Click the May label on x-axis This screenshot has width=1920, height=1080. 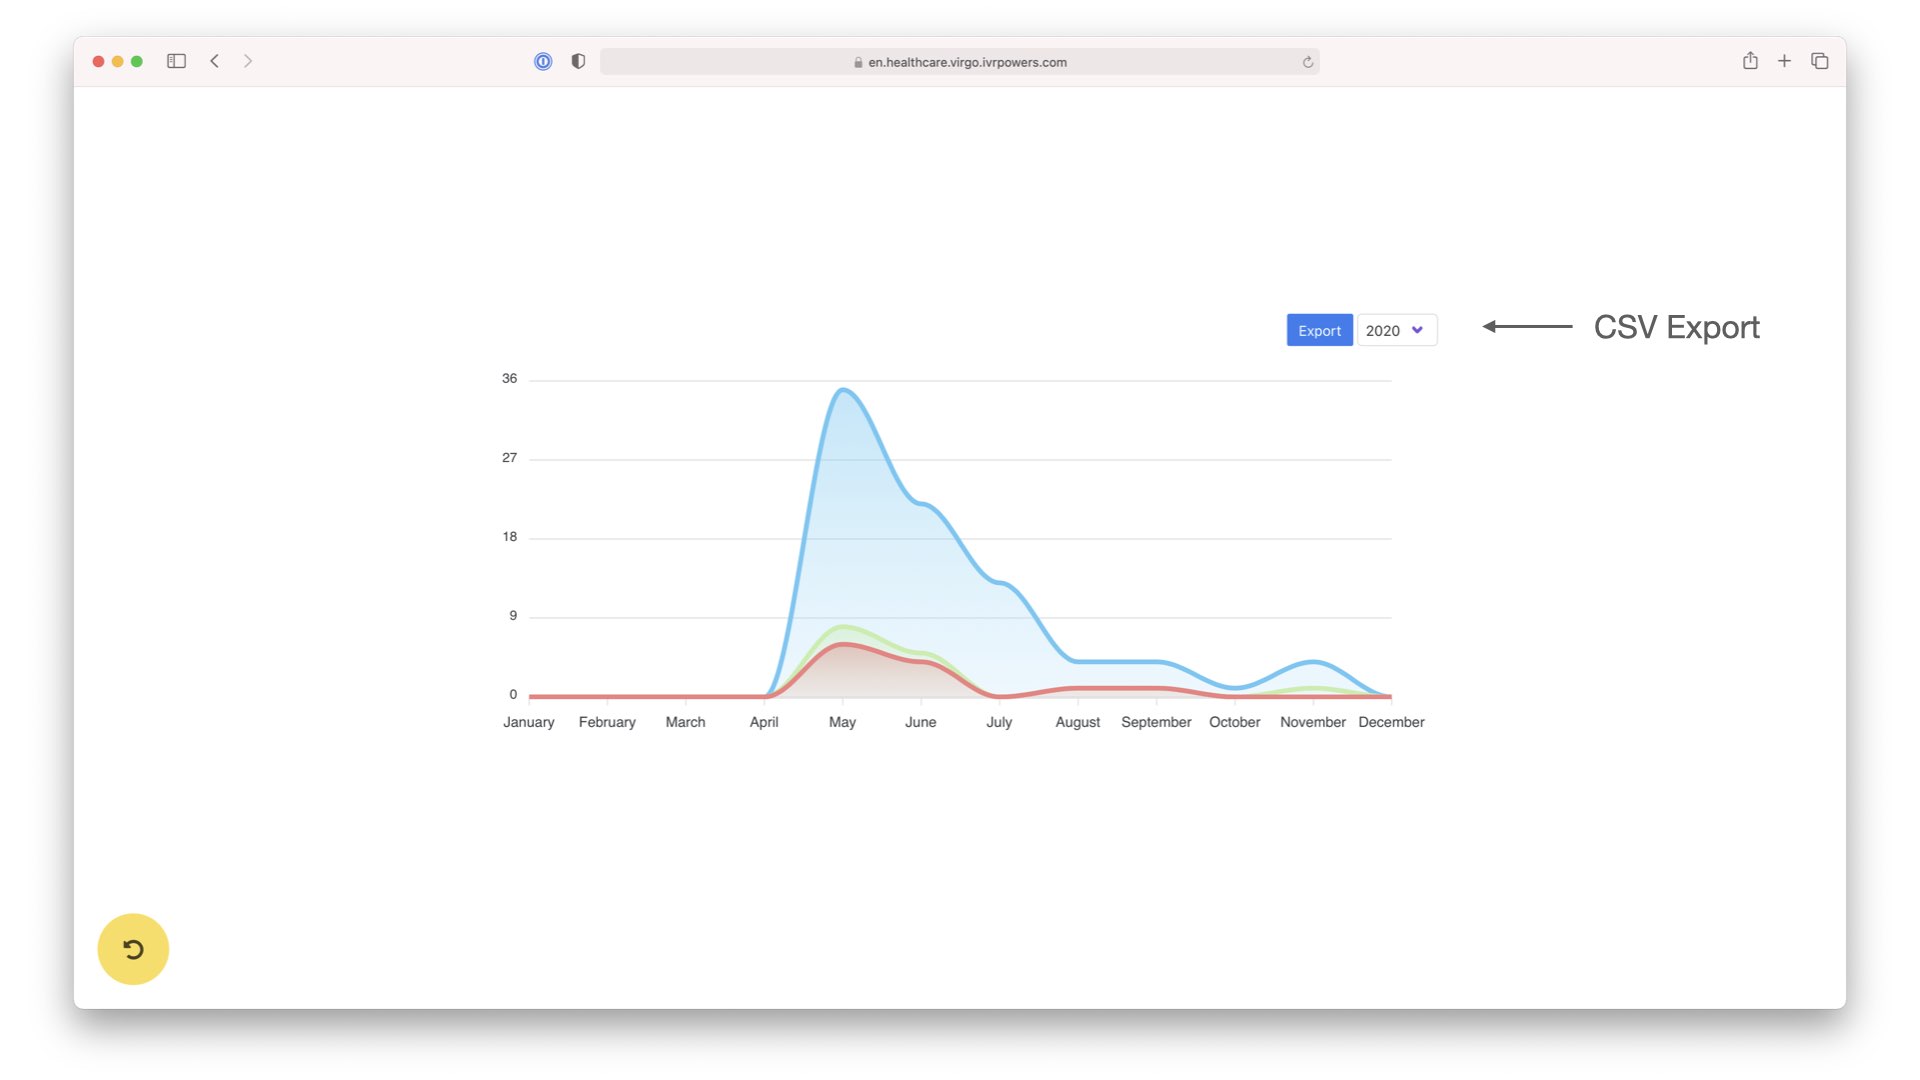[842, 722]
